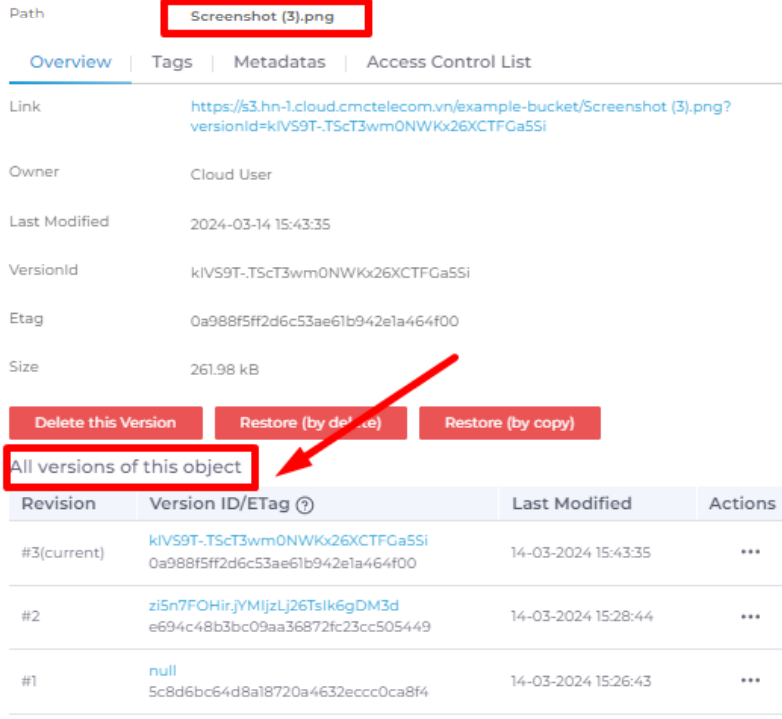Open version zi5n7FOHir.jYMIjzLj26TsIk6gDM3d
Image resolution: width=782 pixels, height=719 pixels.
click(x=274, y=606)
